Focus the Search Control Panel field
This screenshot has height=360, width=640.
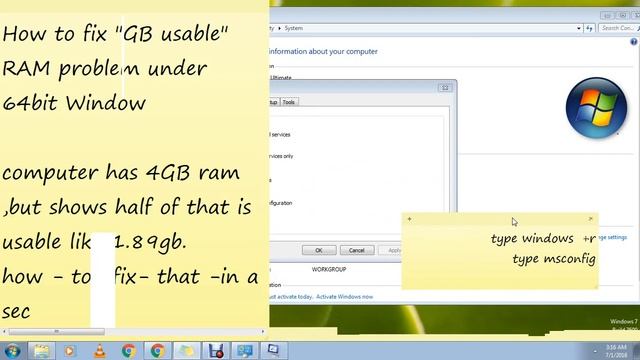tap(618, 28)
